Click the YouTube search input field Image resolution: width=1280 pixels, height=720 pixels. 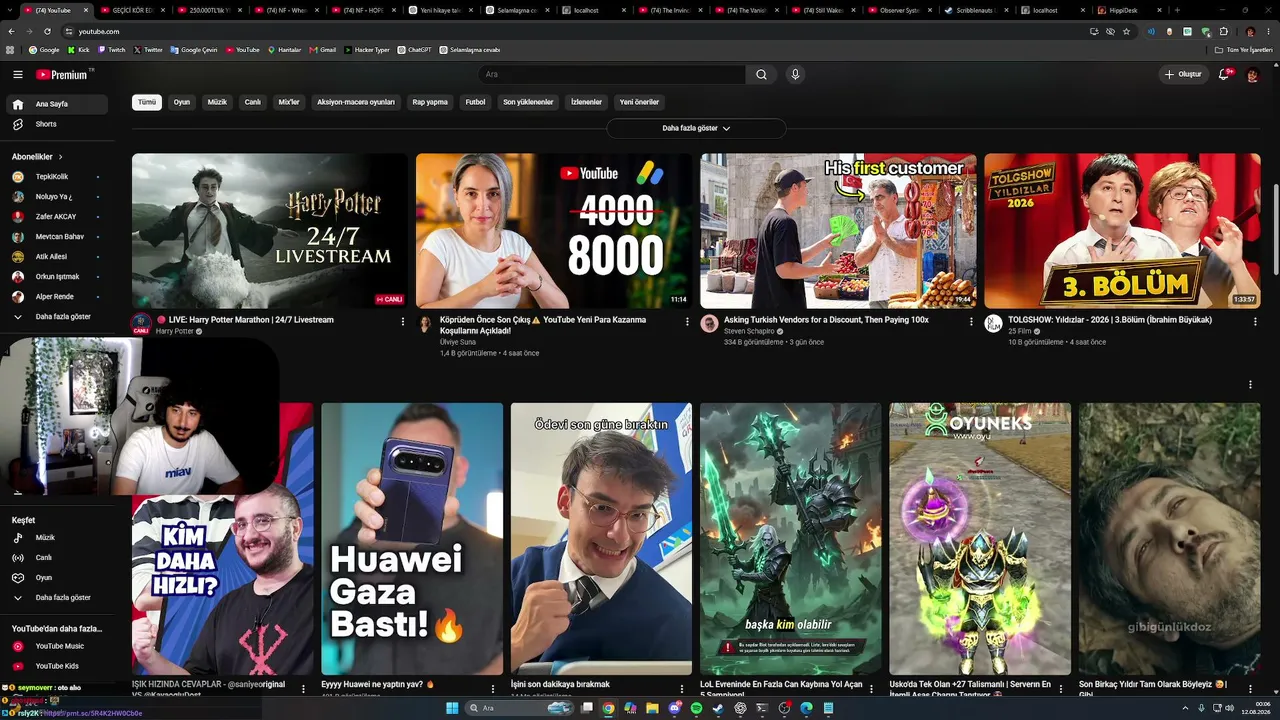612,74
